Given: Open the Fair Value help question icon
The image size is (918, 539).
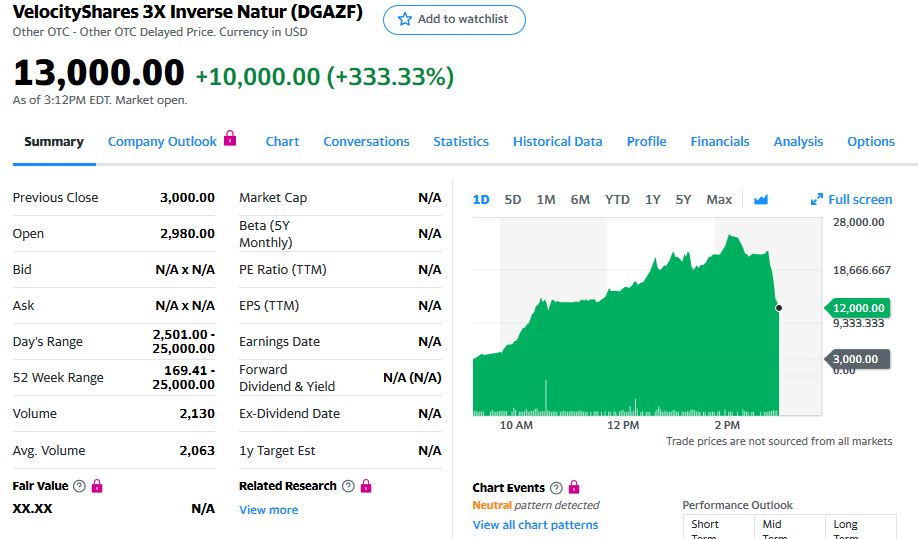Looking at the screenshot, I should pos(79,486).
